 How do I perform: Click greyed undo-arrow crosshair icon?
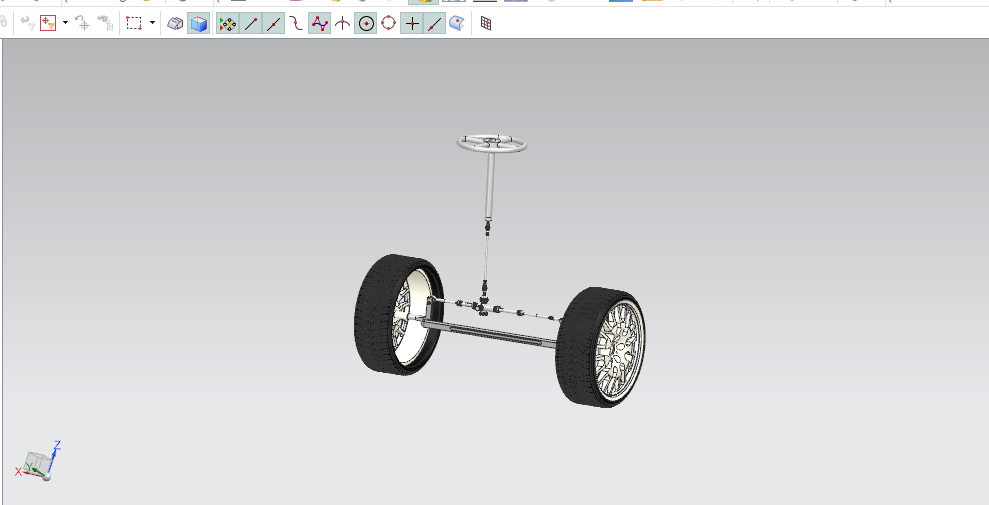[82, 24]
